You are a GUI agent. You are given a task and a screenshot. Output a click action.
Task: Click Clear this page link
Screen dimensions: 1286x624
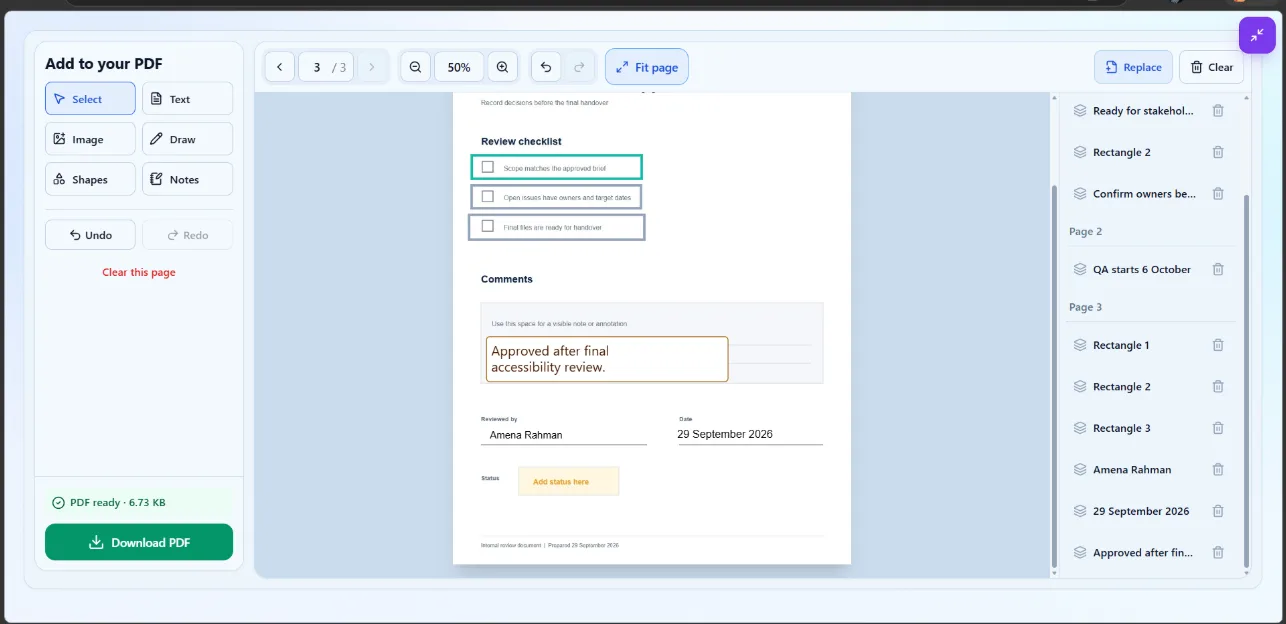click(x=139, y=272)
